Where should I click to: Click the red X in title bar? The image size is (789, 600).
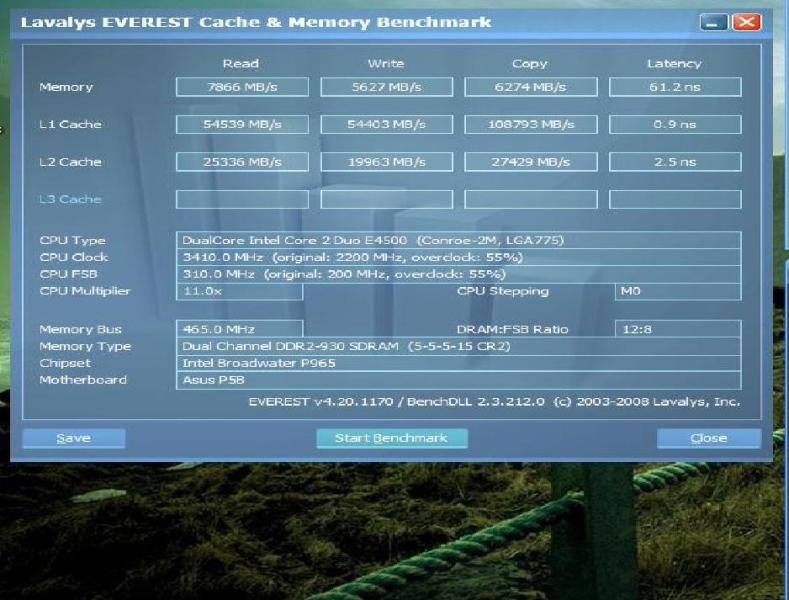[747, 22]
